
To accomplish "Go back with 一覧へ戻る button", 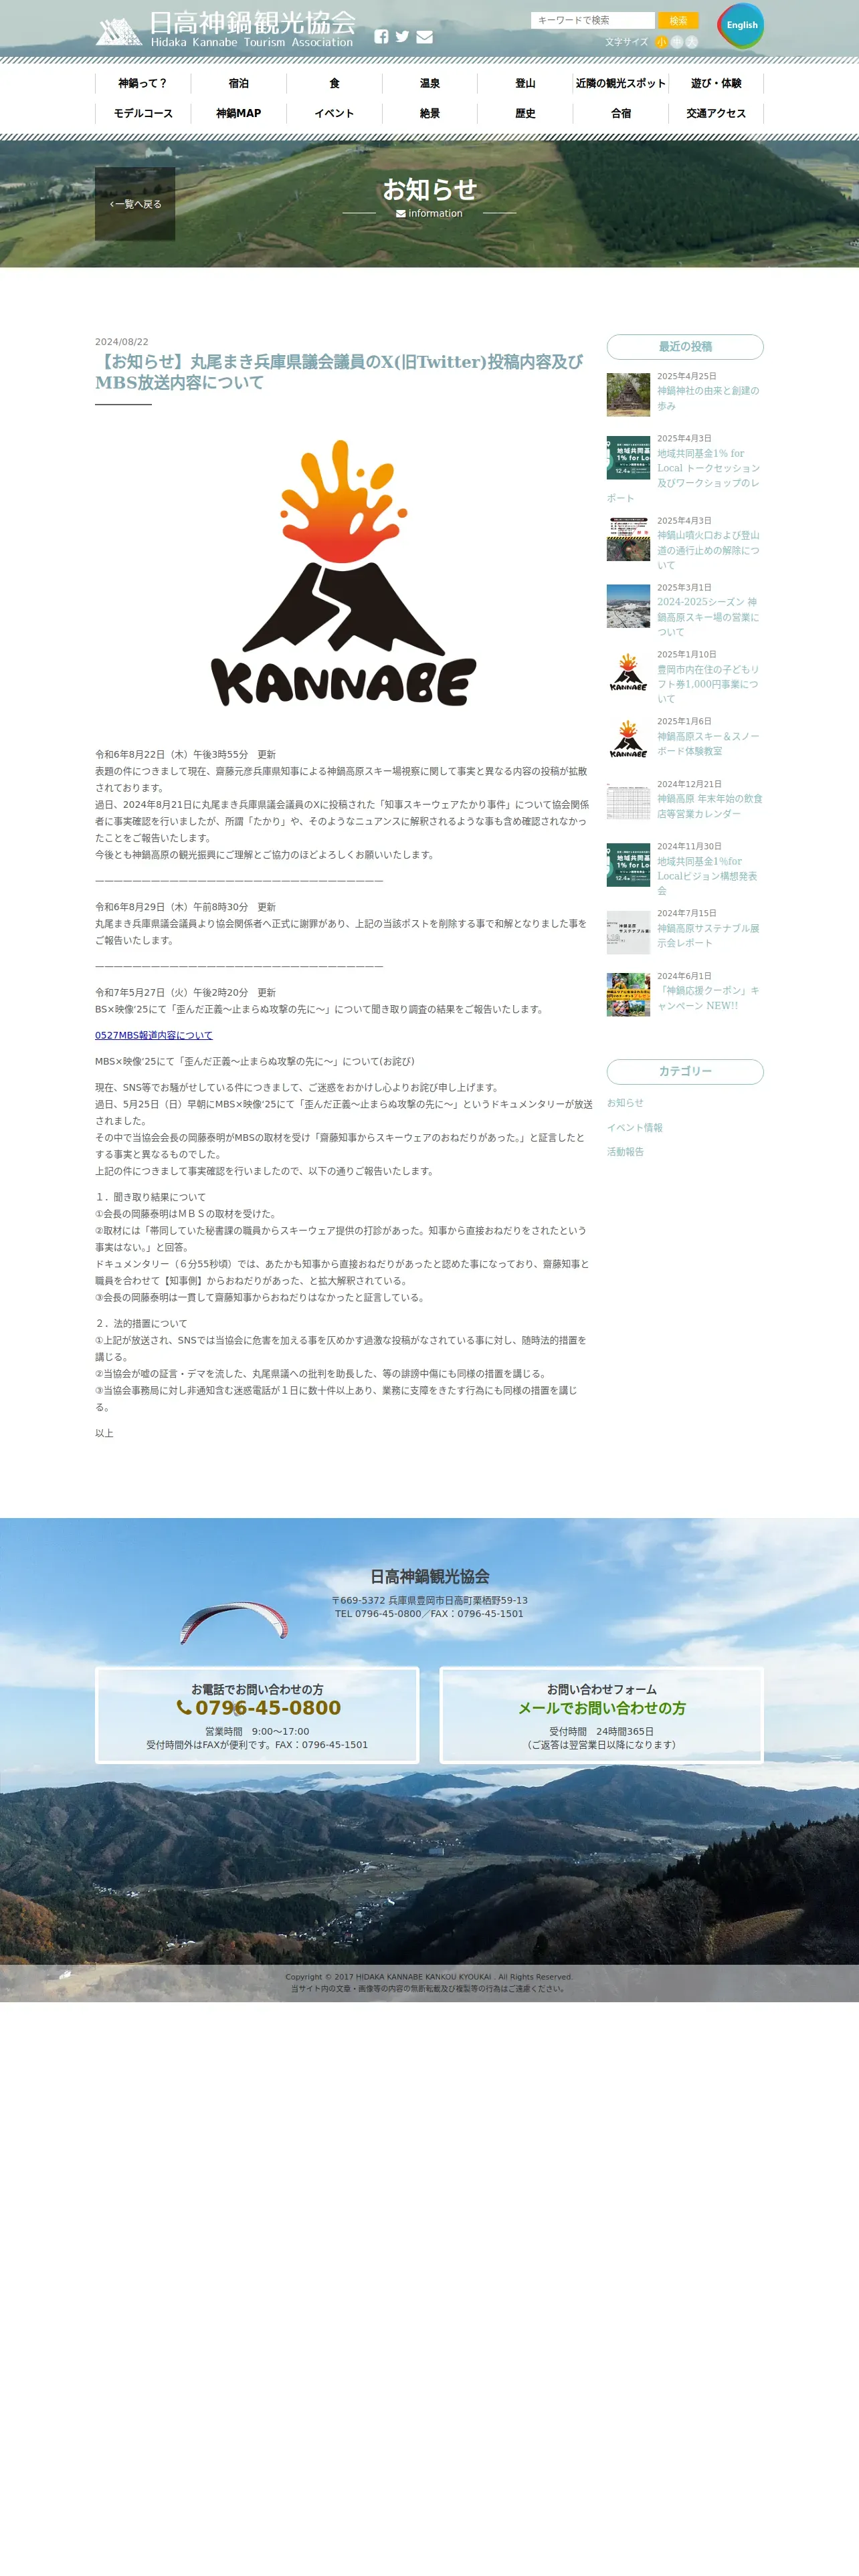I will [135, 204].
